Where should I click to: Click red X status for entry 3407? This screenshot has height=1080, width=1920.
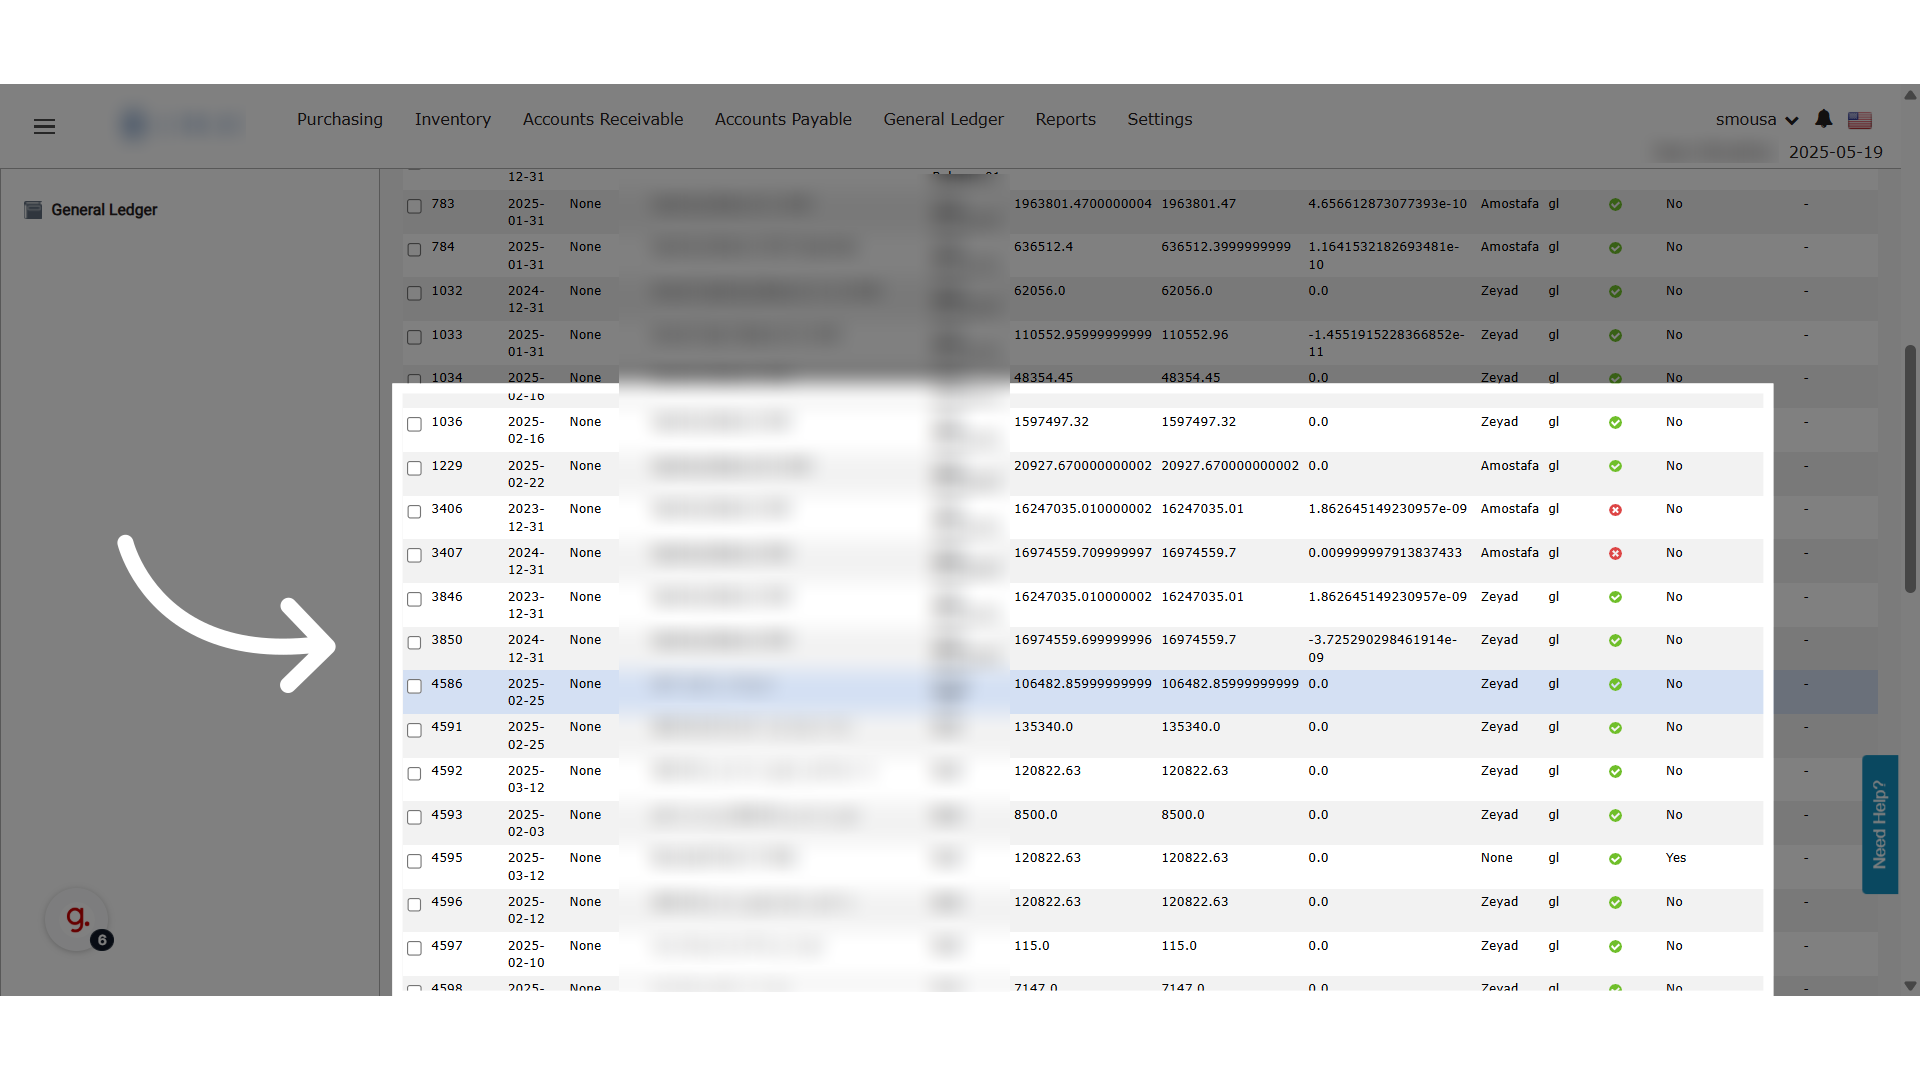pos(1615,554)
